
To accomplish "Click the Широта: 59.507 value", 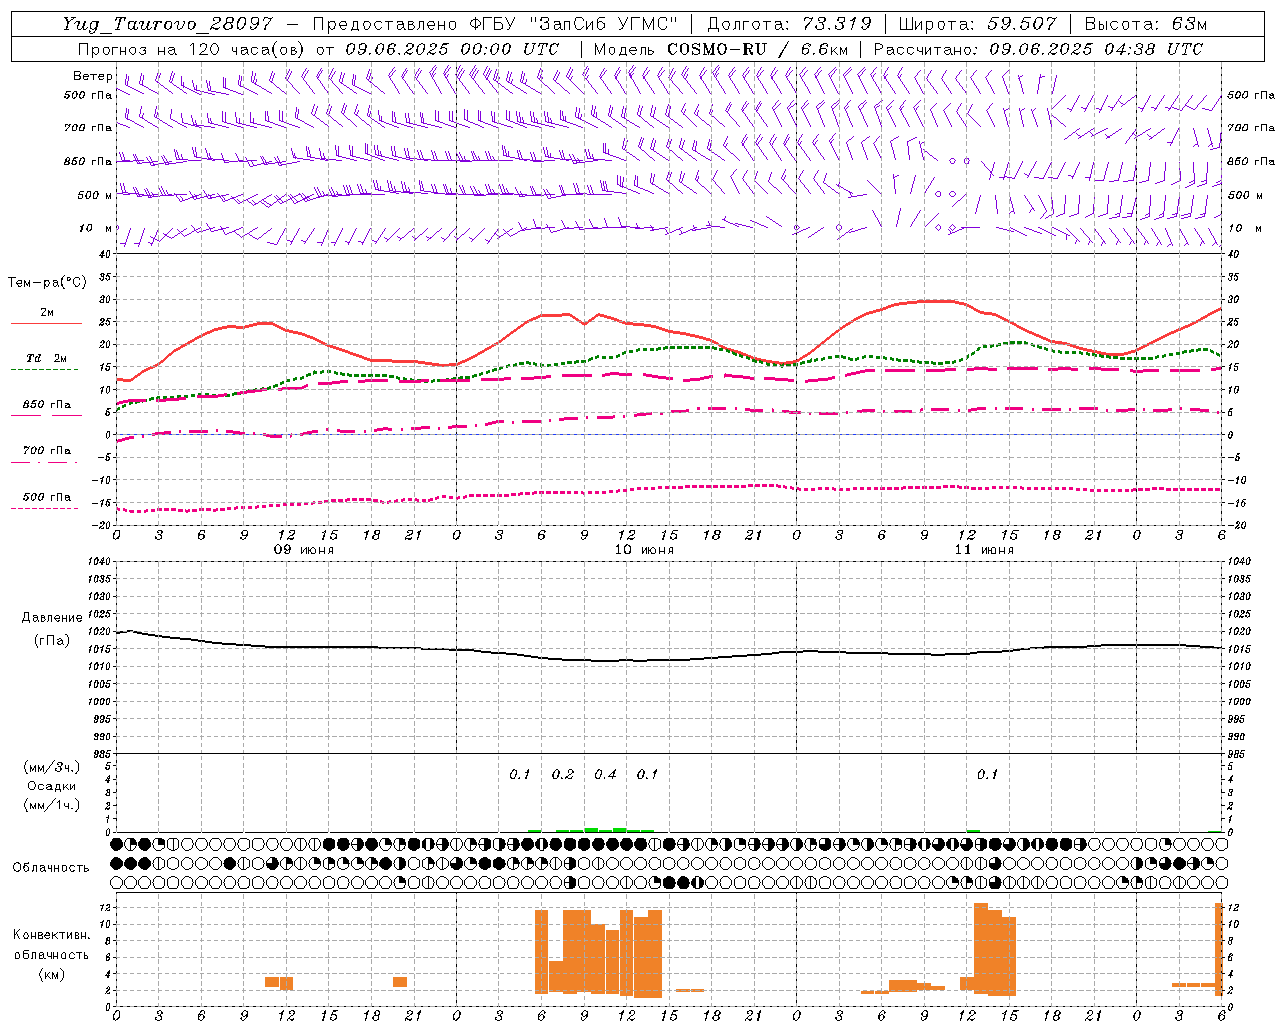I will point(978,24).
